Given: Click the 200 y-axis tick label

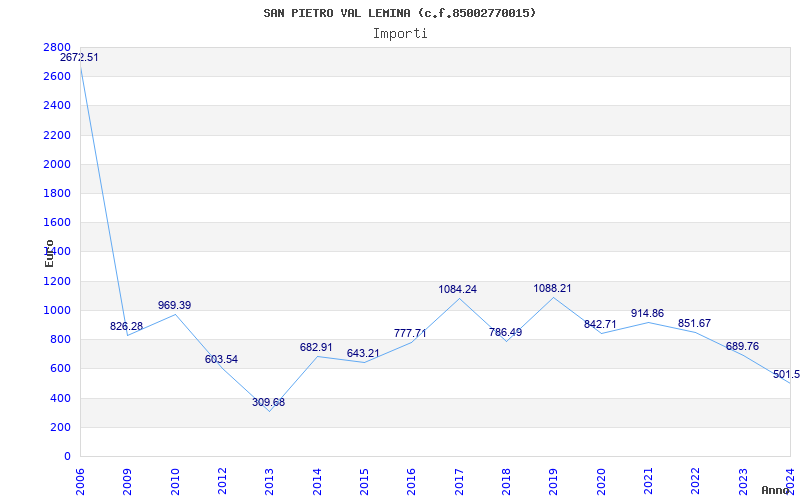Looking at the screenshot, I should 60,428.
